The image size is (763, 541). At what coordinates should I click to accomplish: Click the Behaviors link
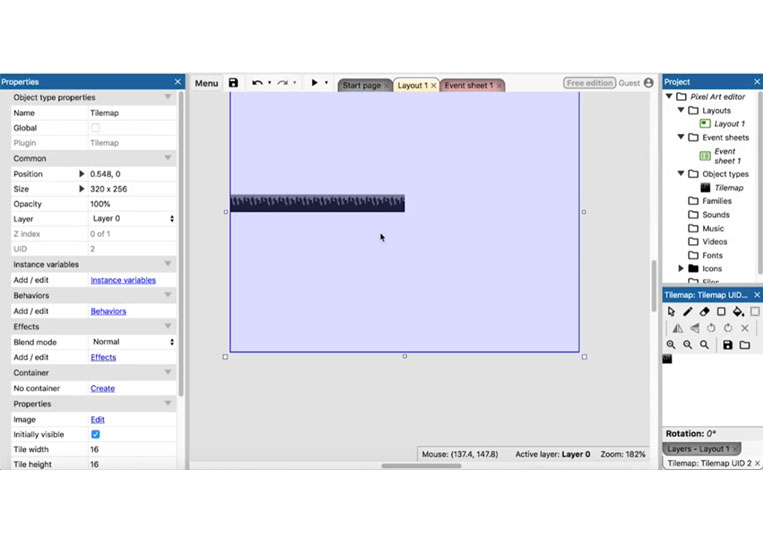tap(108, 311)
